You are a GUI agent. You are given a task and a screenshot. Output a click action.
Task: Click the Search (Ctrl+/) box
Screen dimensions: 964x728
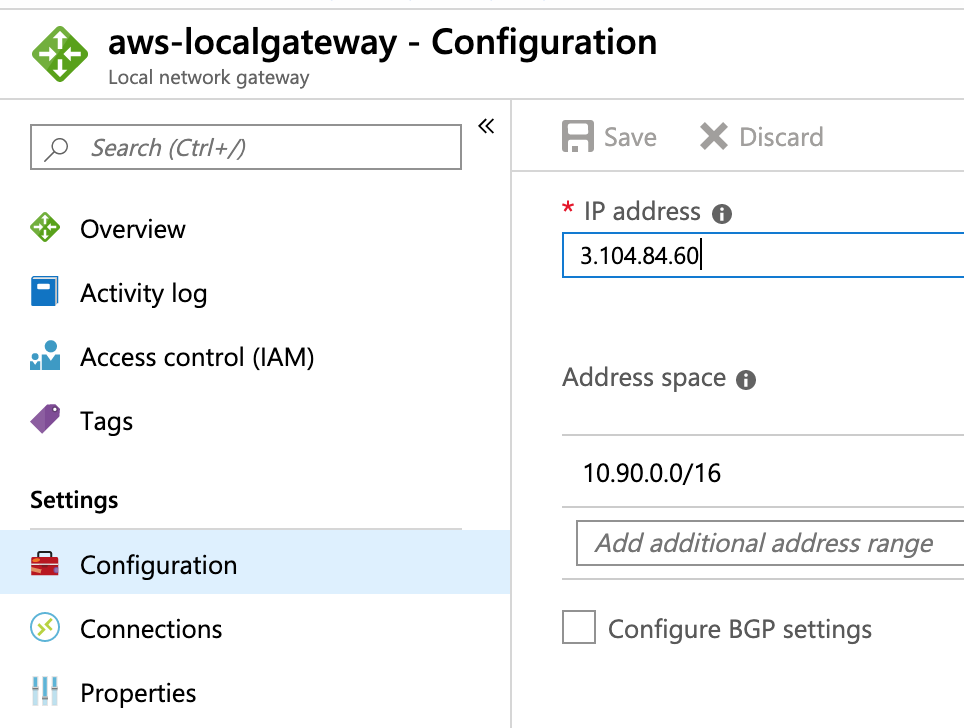point(246,148)
